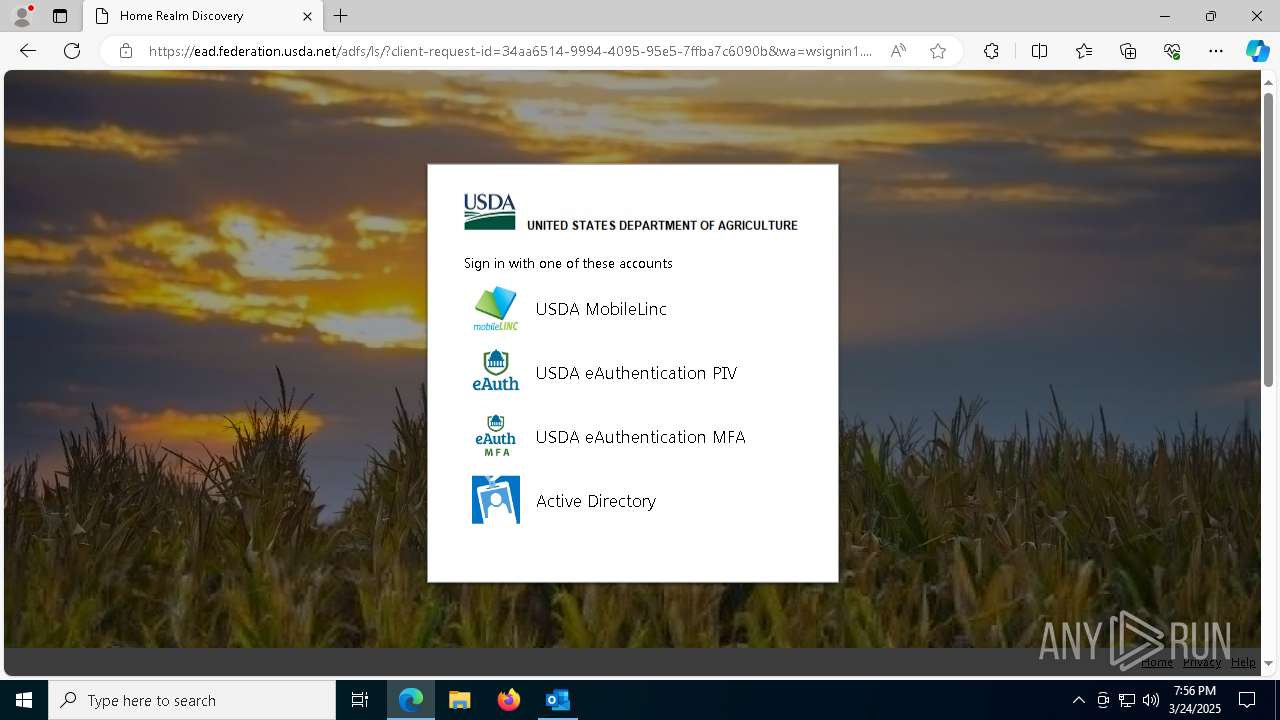Screen dimensions: 1280x720
Task: Show hidden system tray icons
Action: click(1078, 700)
